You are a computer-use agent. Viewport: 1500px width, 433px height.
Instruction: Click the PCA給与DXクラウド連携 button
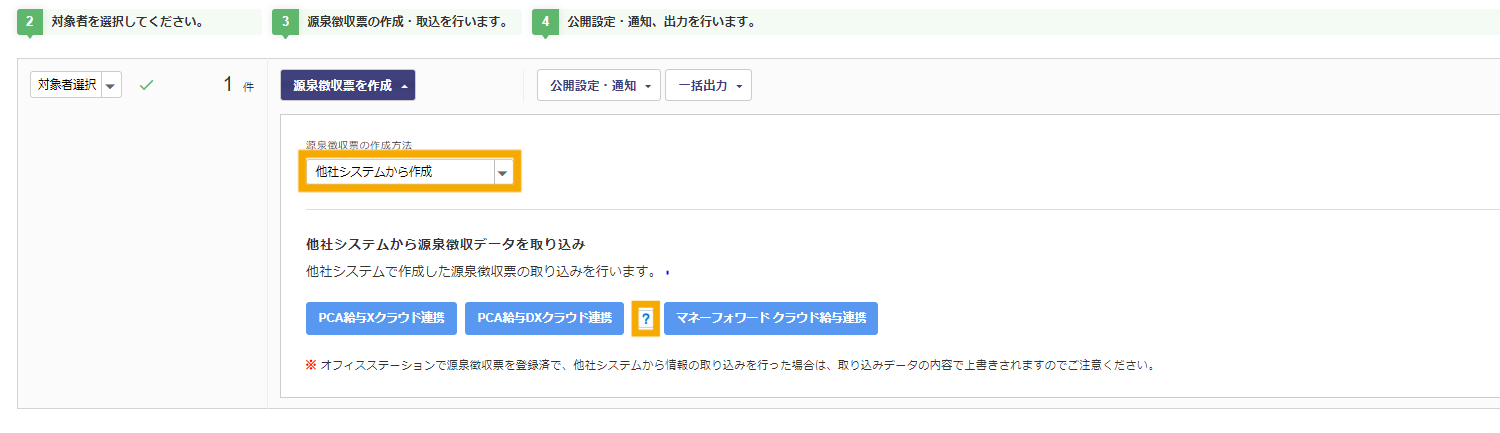[x=544, y=318]
